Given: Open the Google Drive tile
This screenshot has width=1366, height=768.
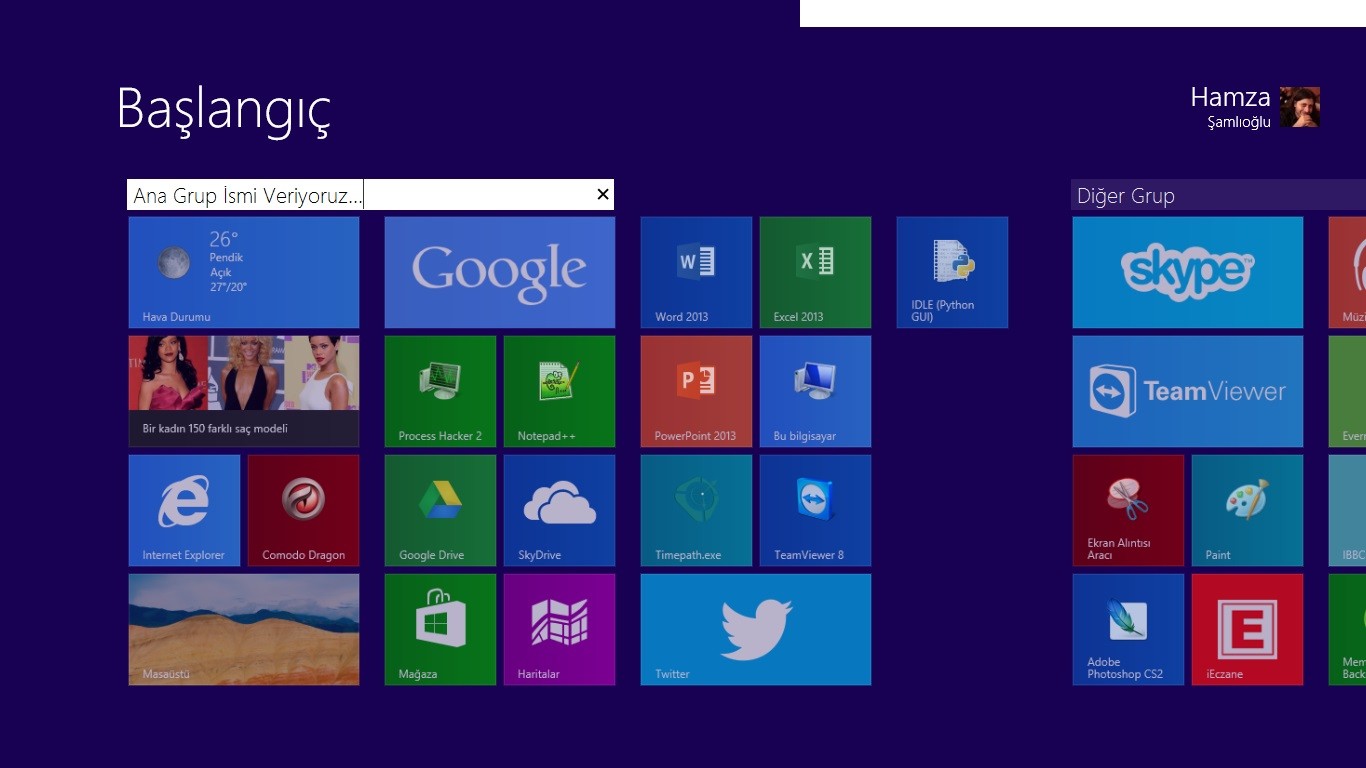Looking at the screenshot, I should [440, 510].
